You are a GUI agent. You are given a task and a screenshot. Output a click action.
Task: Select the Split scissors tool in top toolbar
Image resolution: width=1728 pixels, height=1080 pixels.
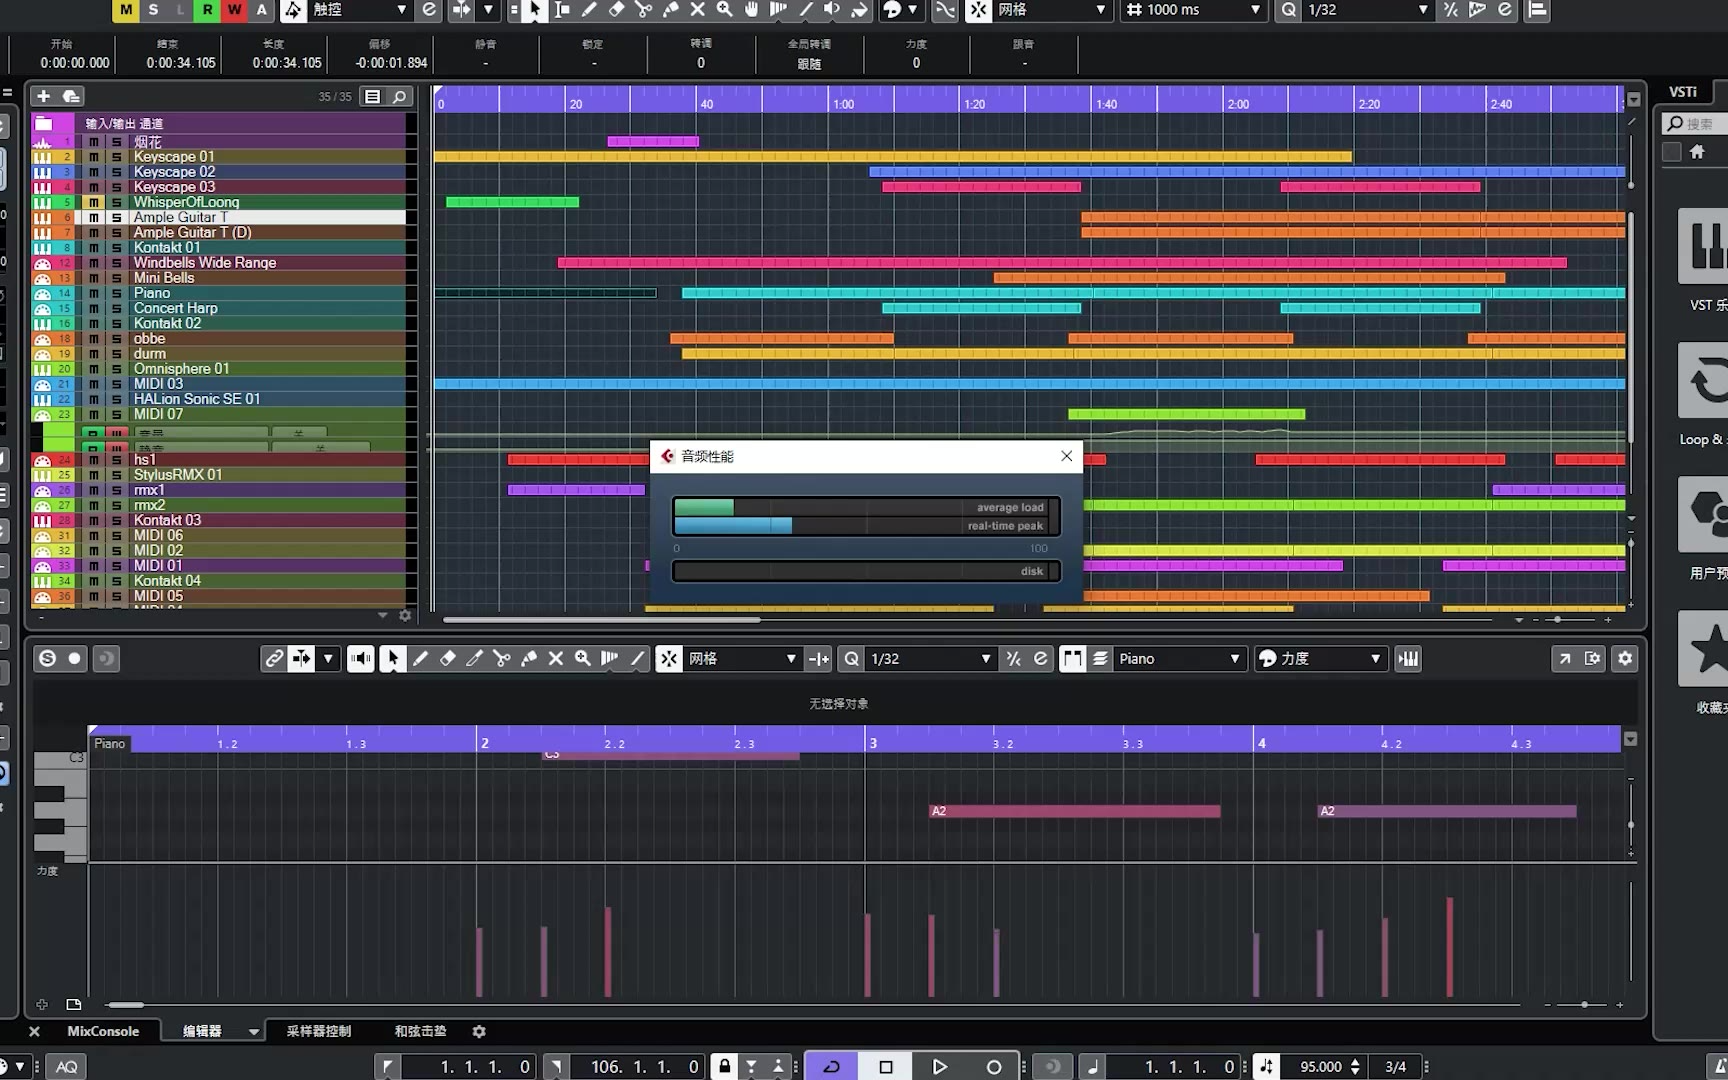(x=643, y=10)
